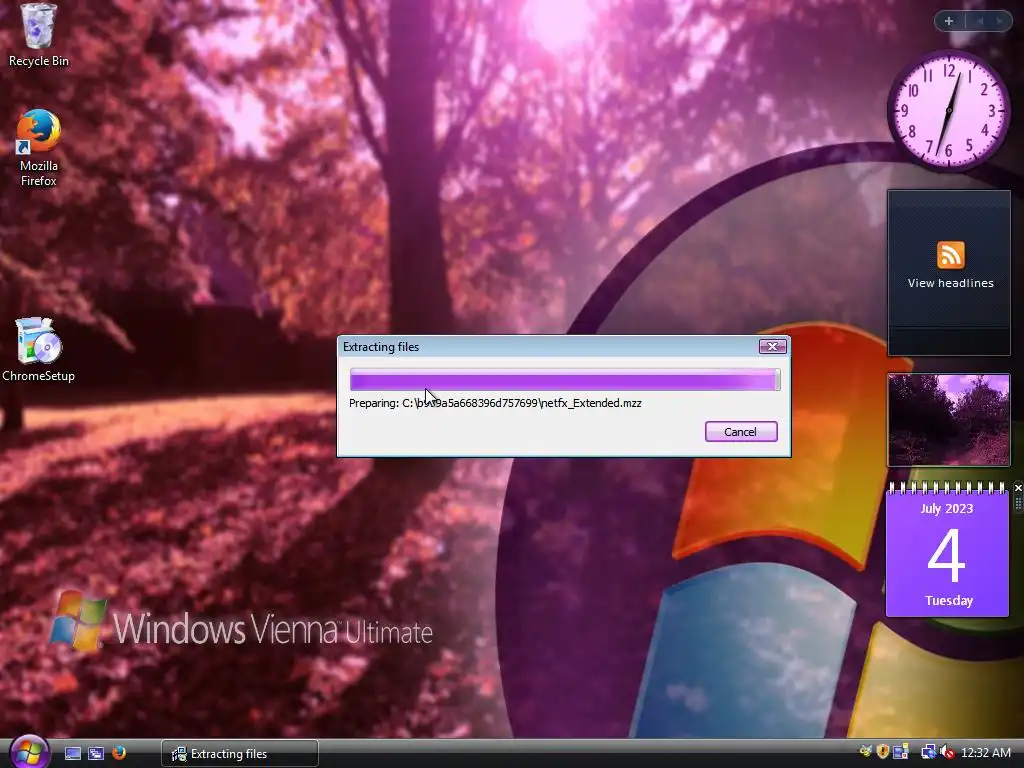Click the Extracting files dialog title
This screenshot has height=768, width=1024.
coord(381,347)
